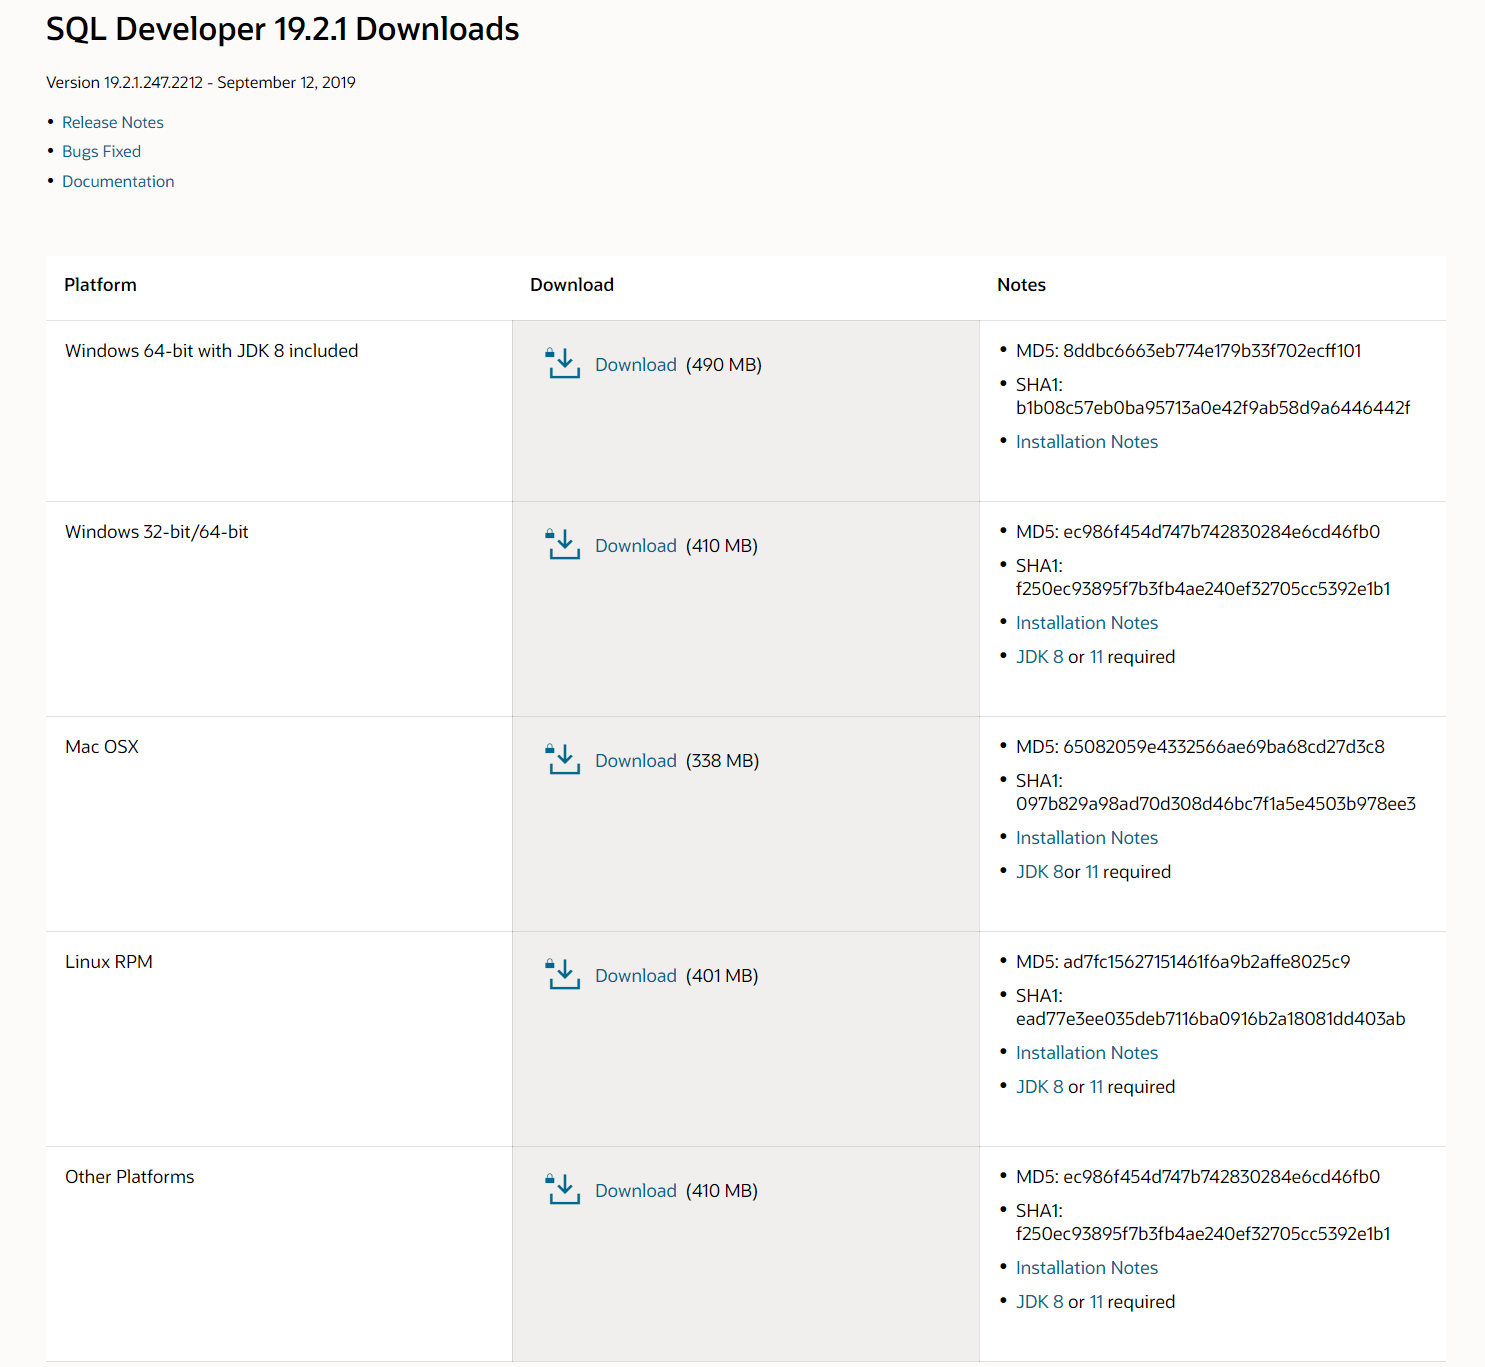Open the Bugs Fixed link

(x=101, y=151)
